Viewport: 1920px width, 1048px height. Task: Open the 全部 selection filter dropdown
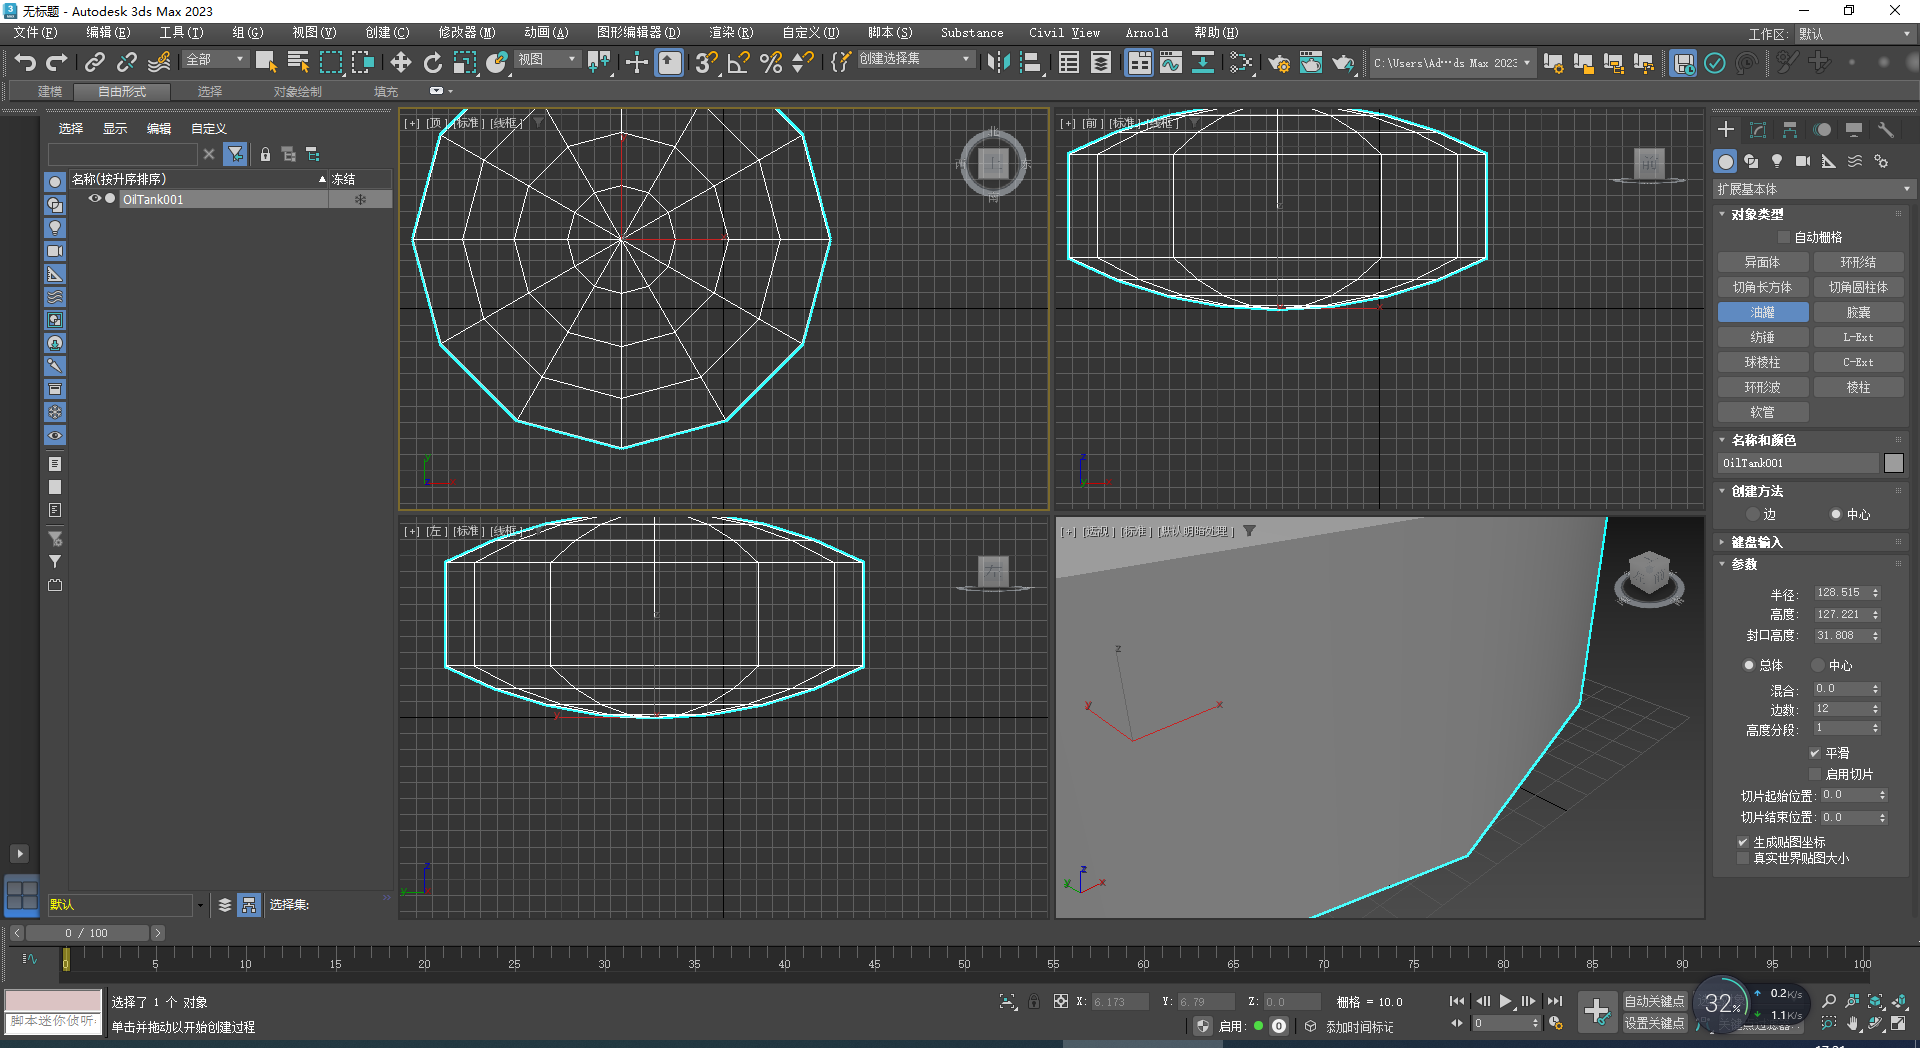[214, 60]
